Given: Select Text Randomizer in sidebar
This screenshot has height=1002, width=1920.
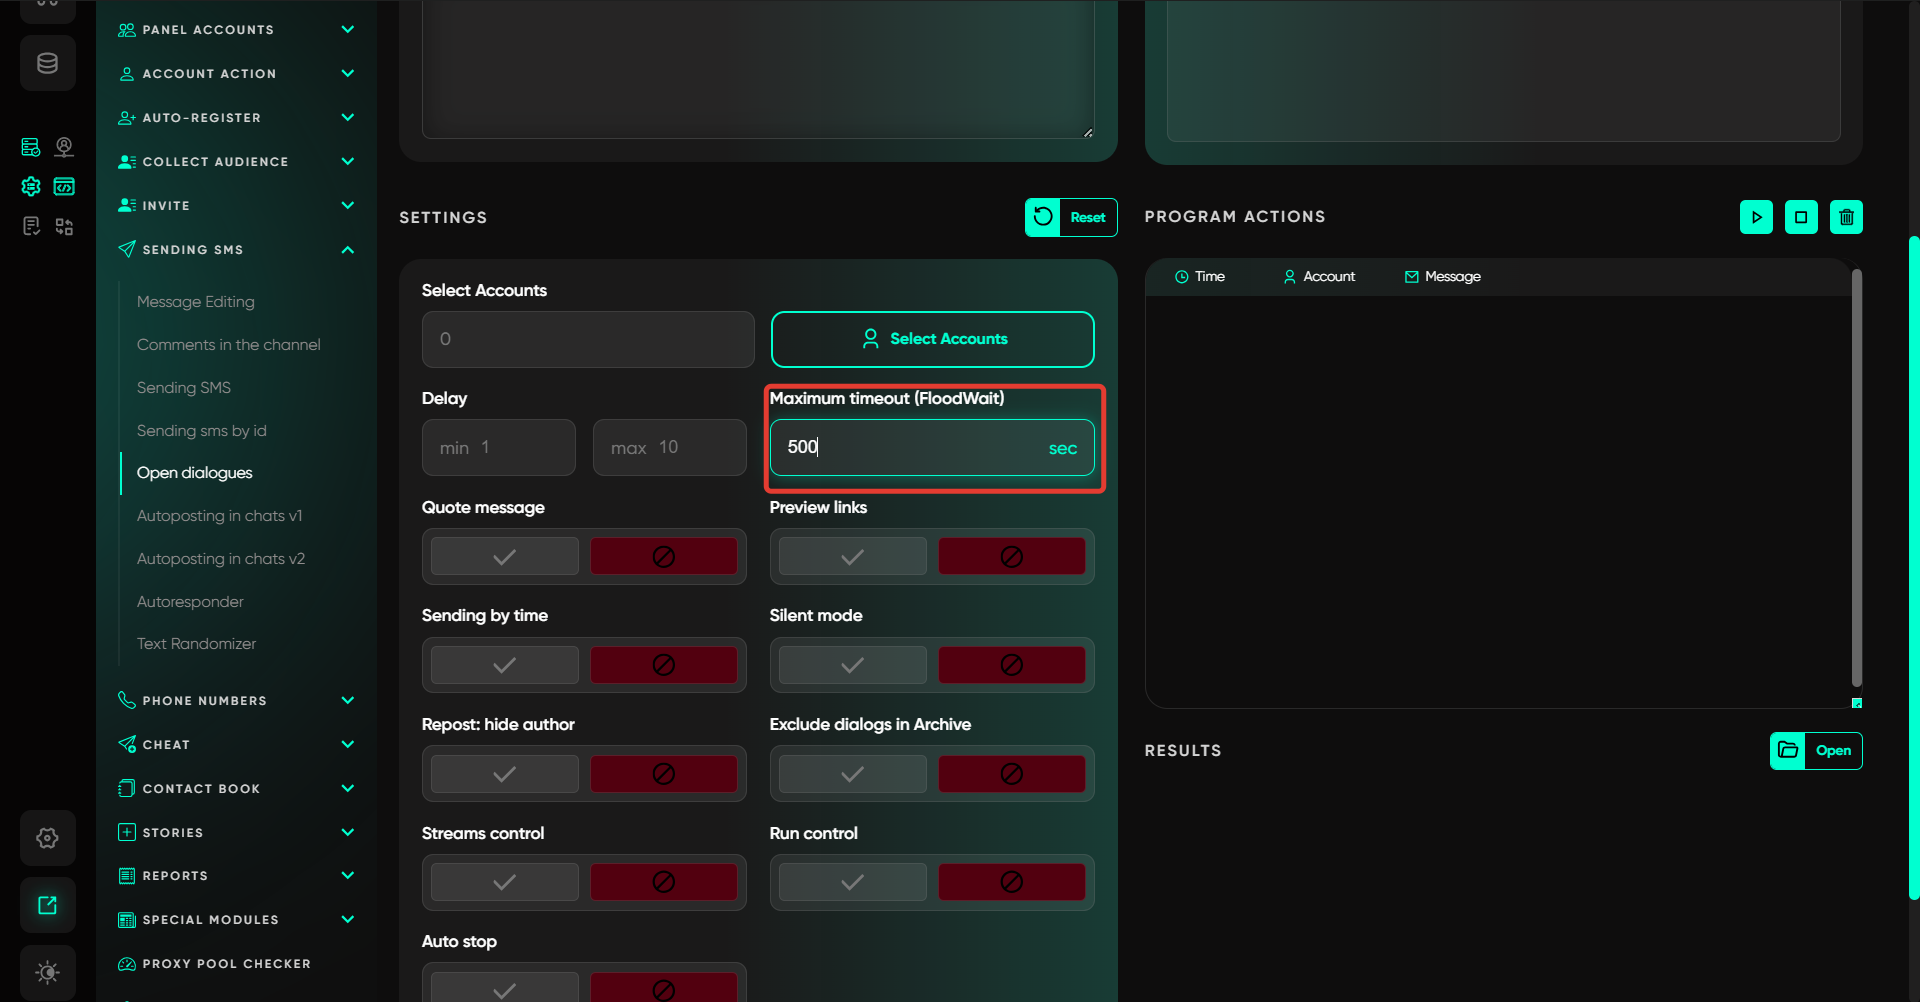Looking at the screenshot, I should 196,644.
